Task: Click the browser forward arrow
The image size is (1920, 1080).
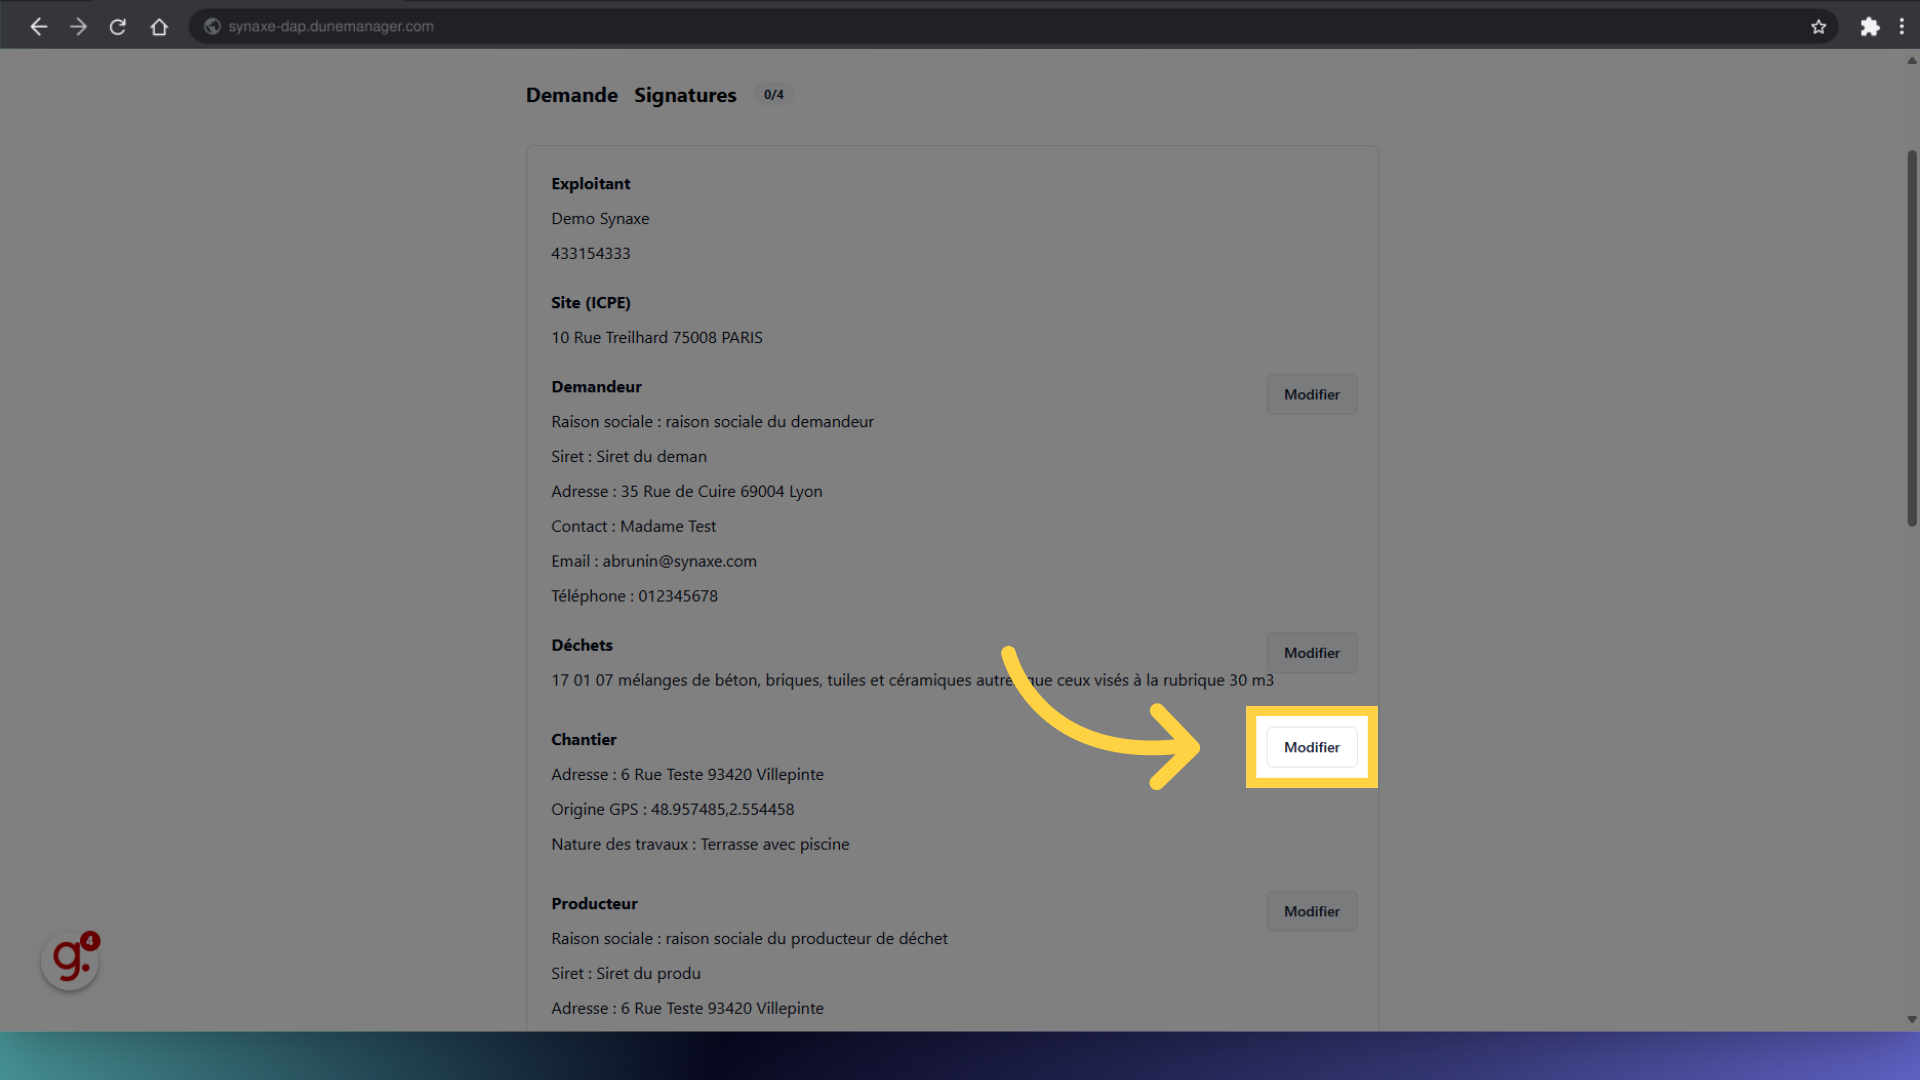Action: coord(78,27)
